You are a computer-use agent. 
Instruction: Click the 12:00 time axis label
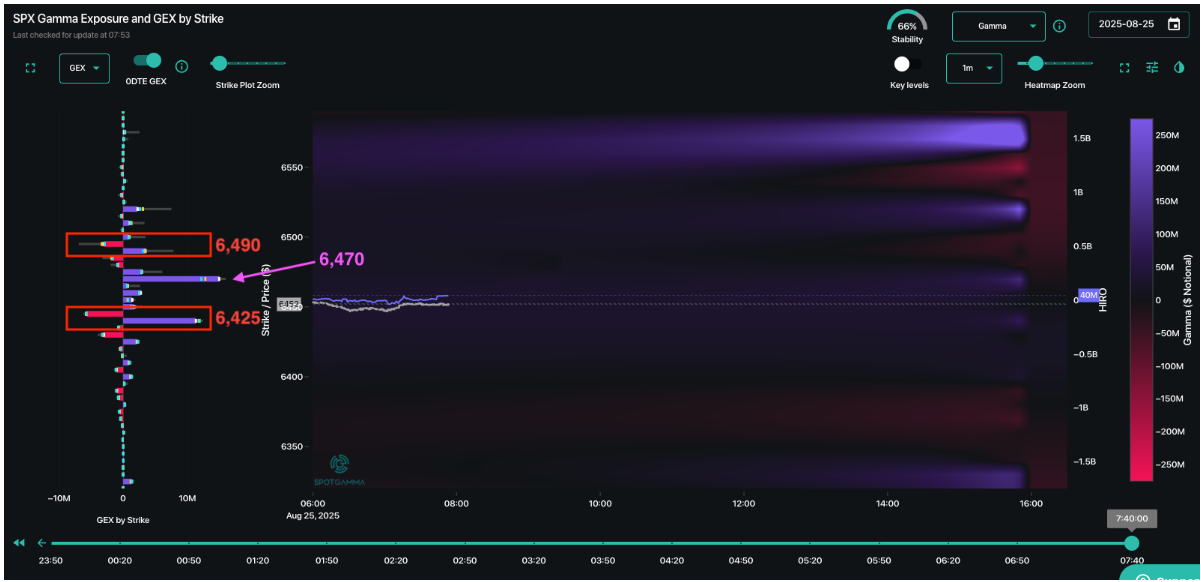click(x=743, y=504)
